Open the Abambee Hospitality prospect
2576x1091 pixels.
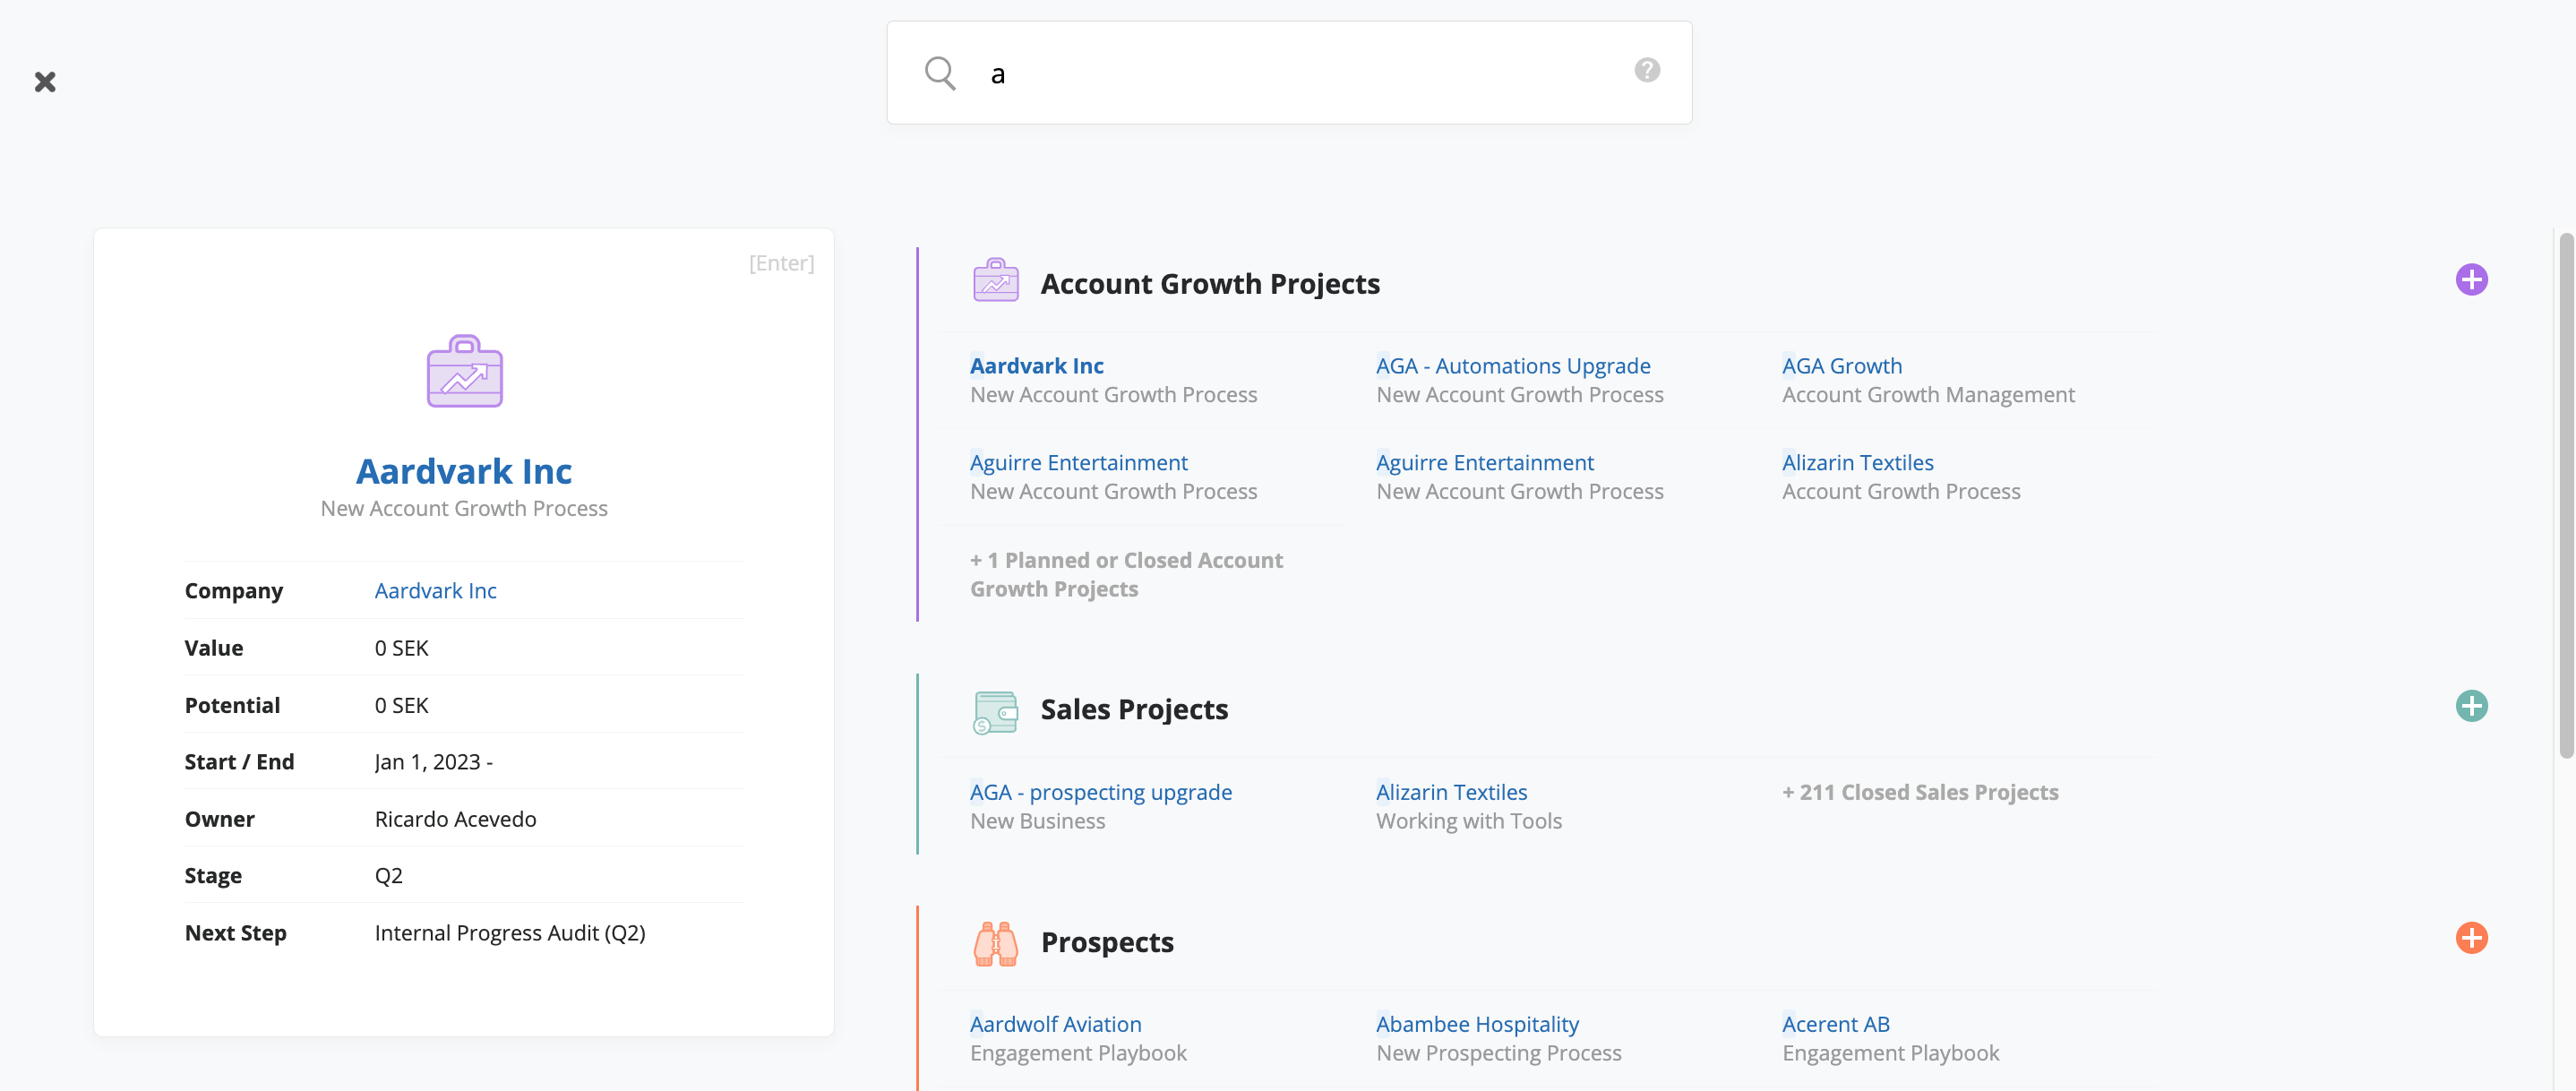[1477, 1025]
